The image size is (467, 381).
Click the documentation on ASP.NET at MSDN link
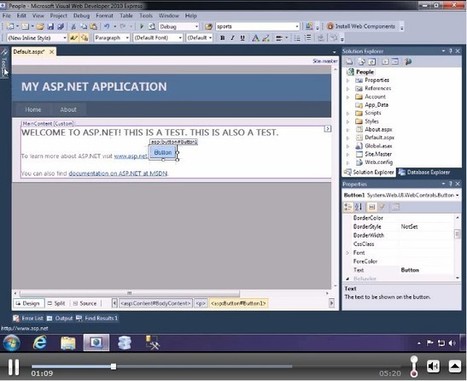118,173
